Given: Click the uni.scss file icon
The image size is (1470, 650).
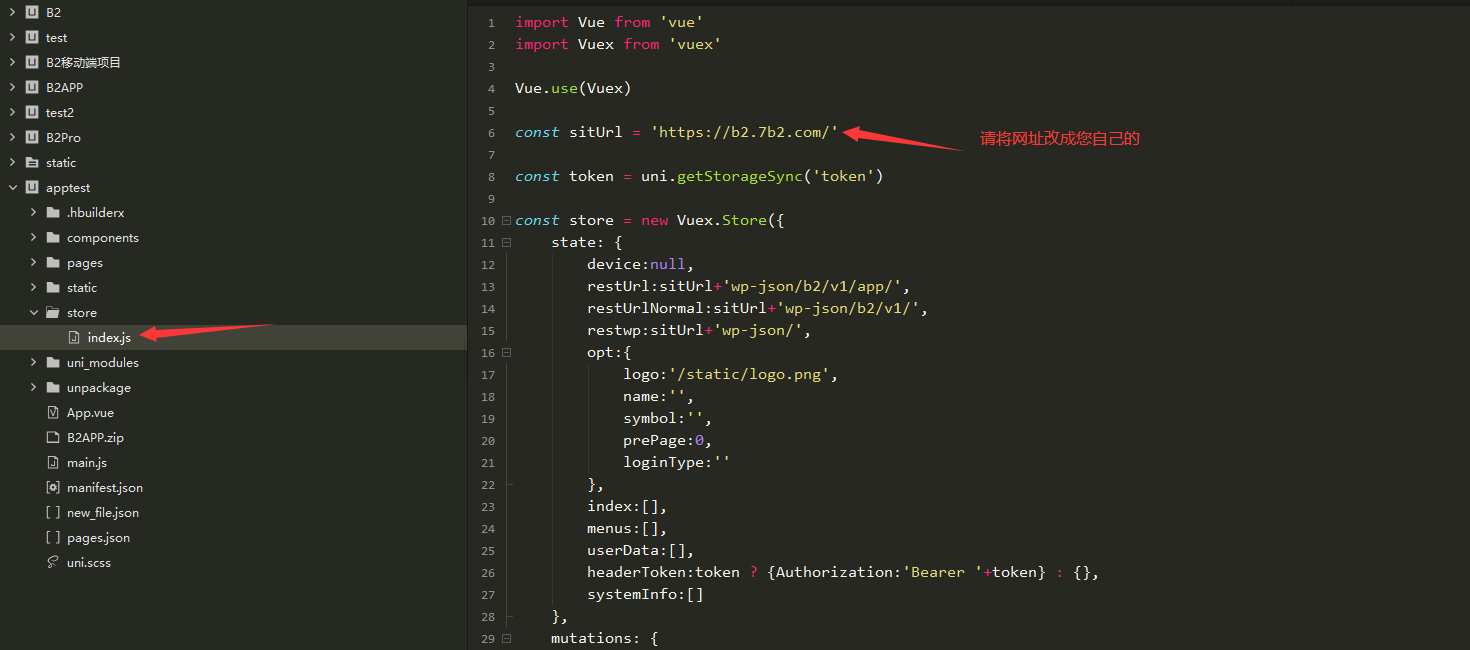Looking at the screenshot, I should (x=53, y=563).
